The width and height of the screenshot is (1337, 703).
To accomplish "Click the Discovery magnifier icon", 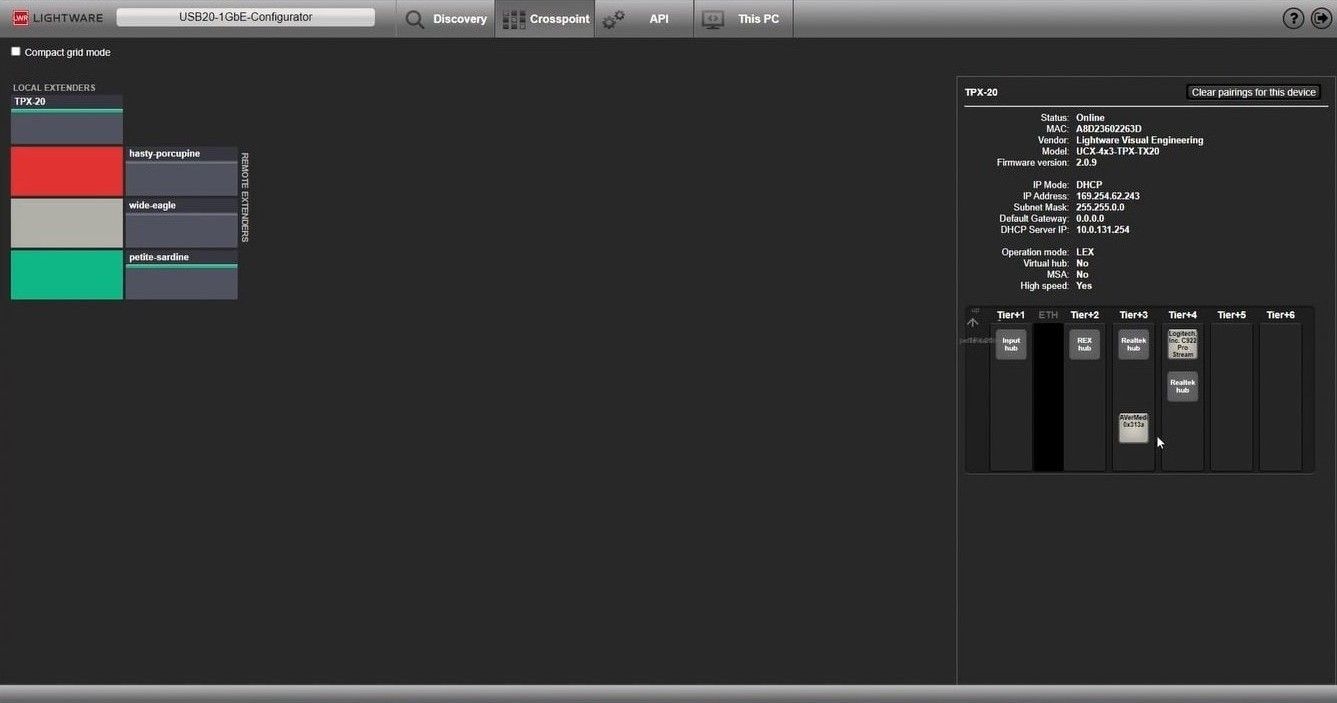I will (415, 19).
